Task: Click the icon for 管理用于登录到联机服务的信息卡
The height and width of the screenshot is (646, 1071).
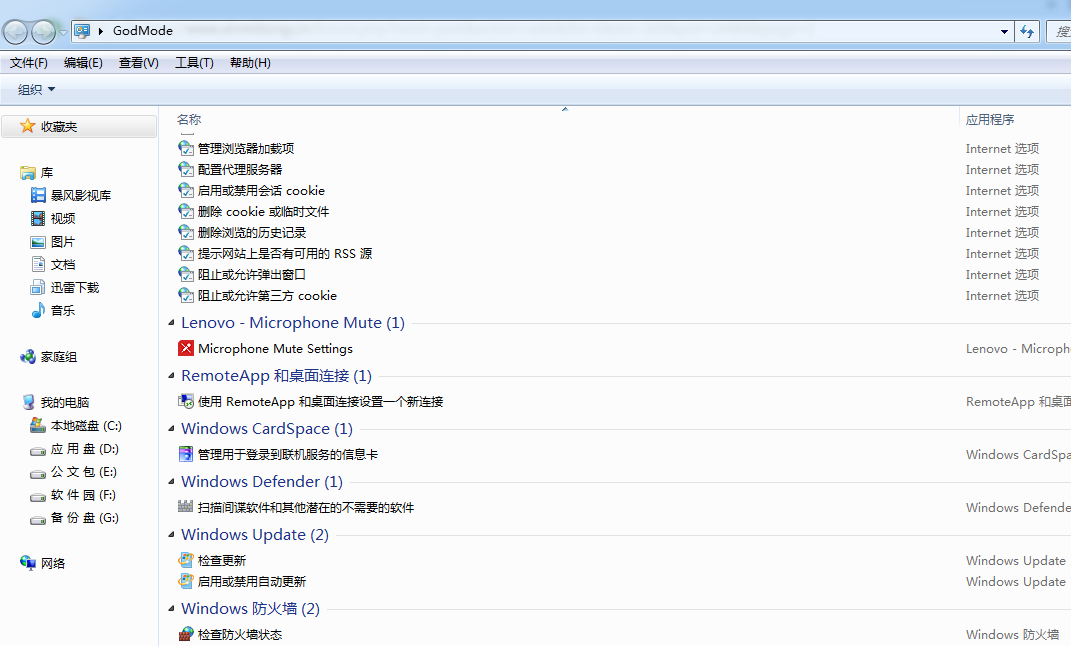Action: pos(186,454)
